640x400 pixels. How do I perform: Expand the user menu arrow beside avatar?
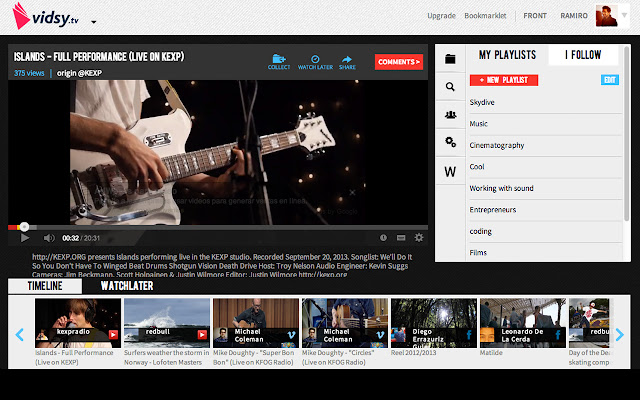point(624,16)
